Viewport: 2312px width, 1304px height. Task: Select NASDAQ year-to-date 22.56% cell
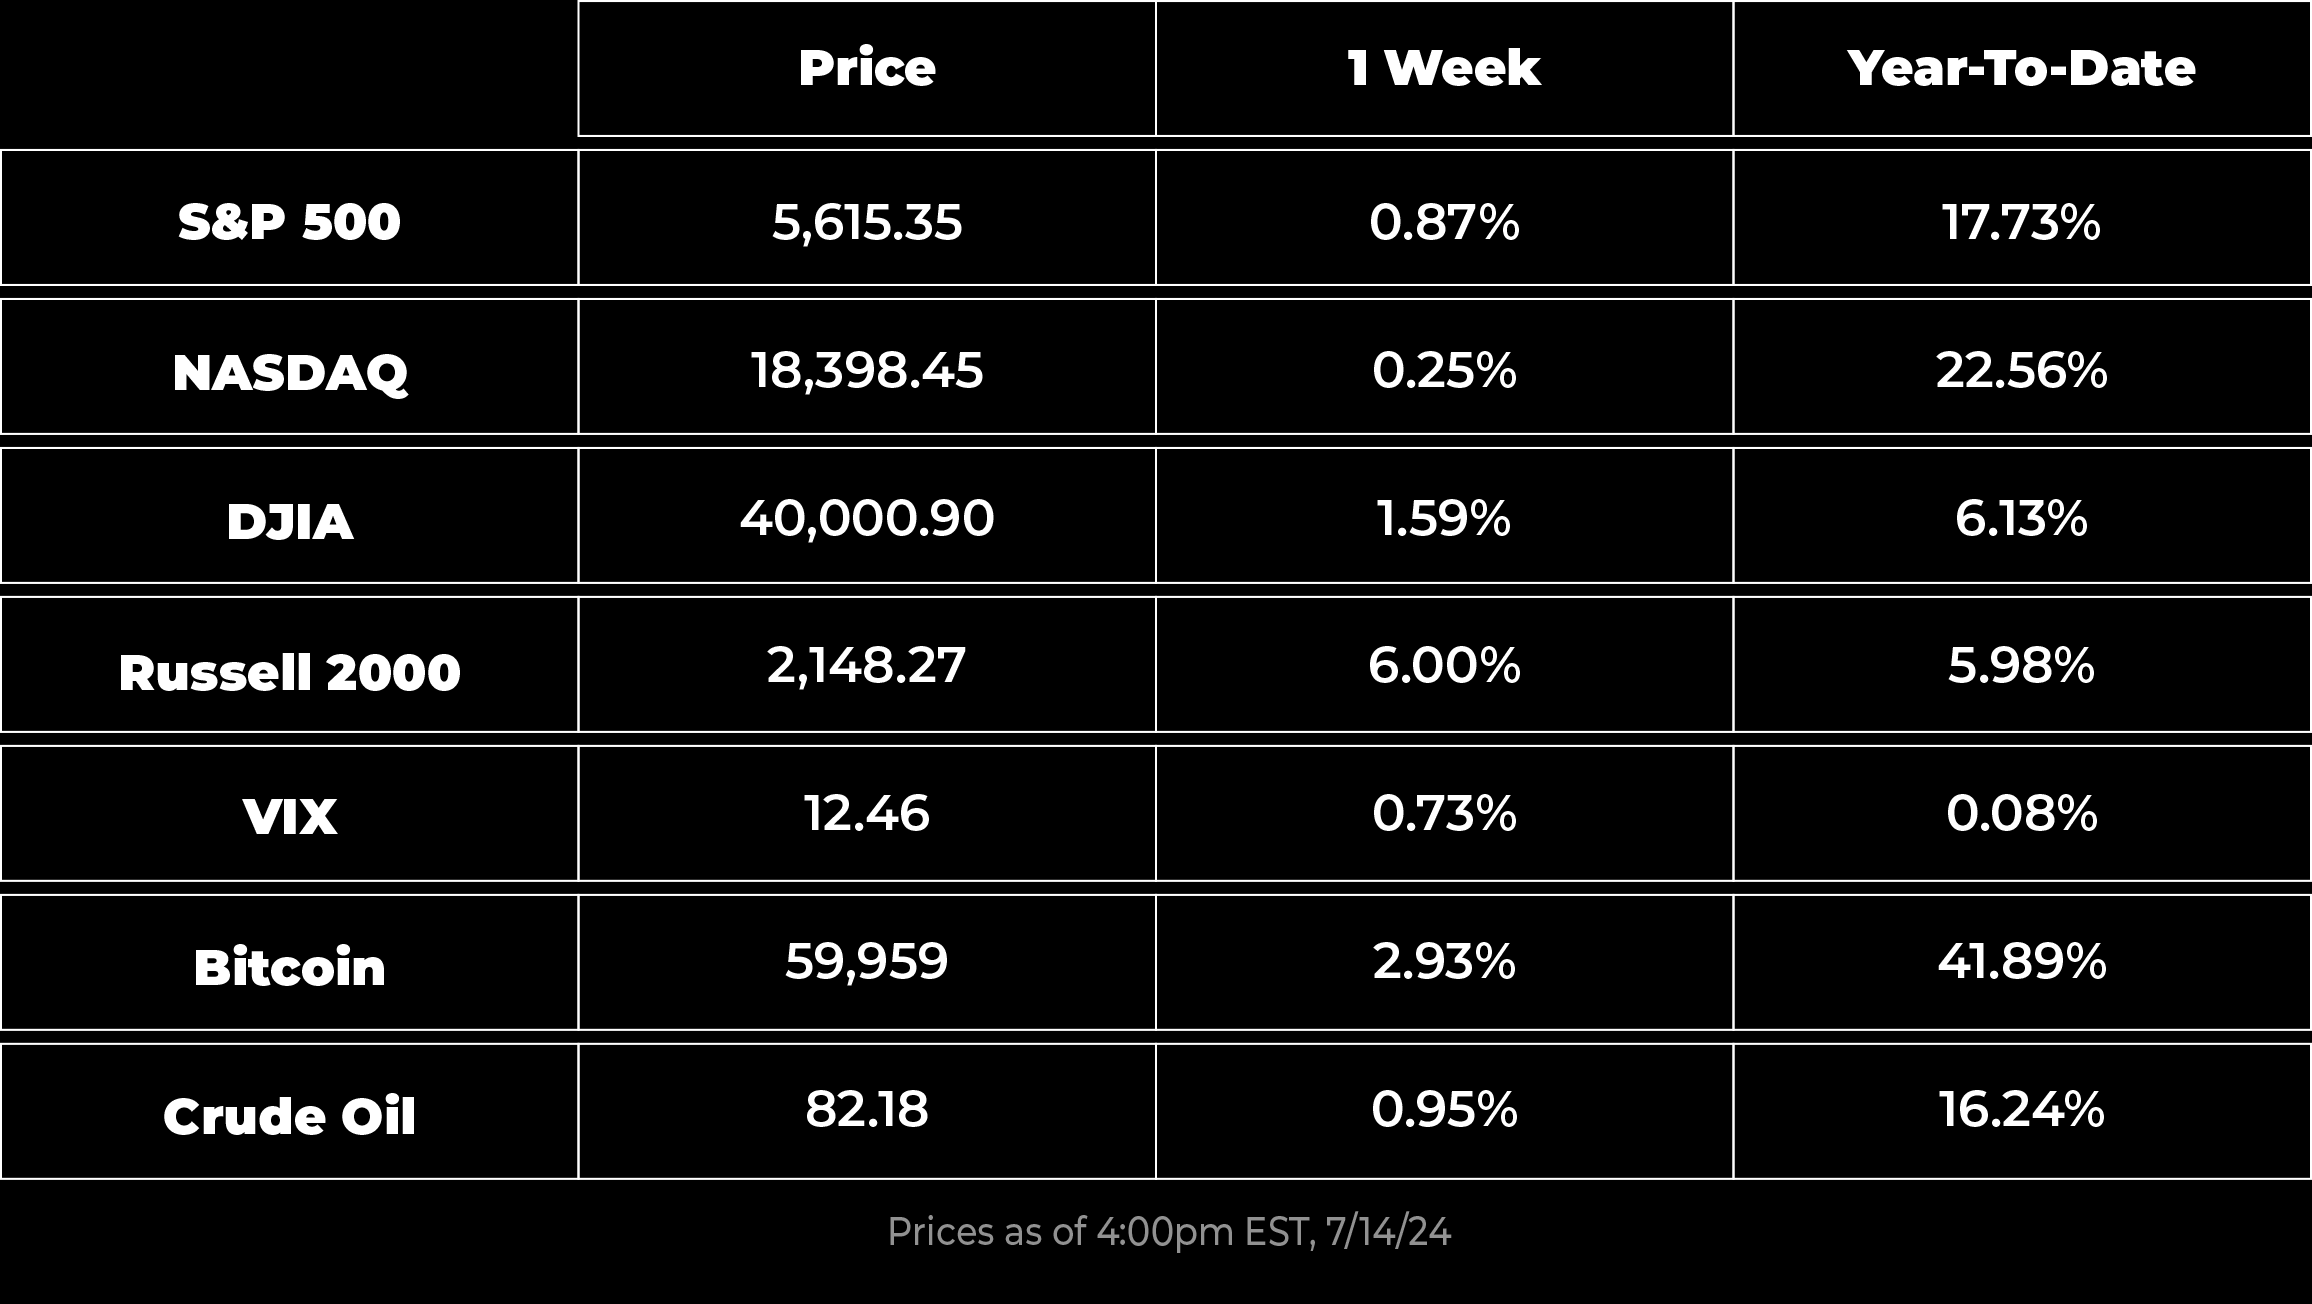2022,367
